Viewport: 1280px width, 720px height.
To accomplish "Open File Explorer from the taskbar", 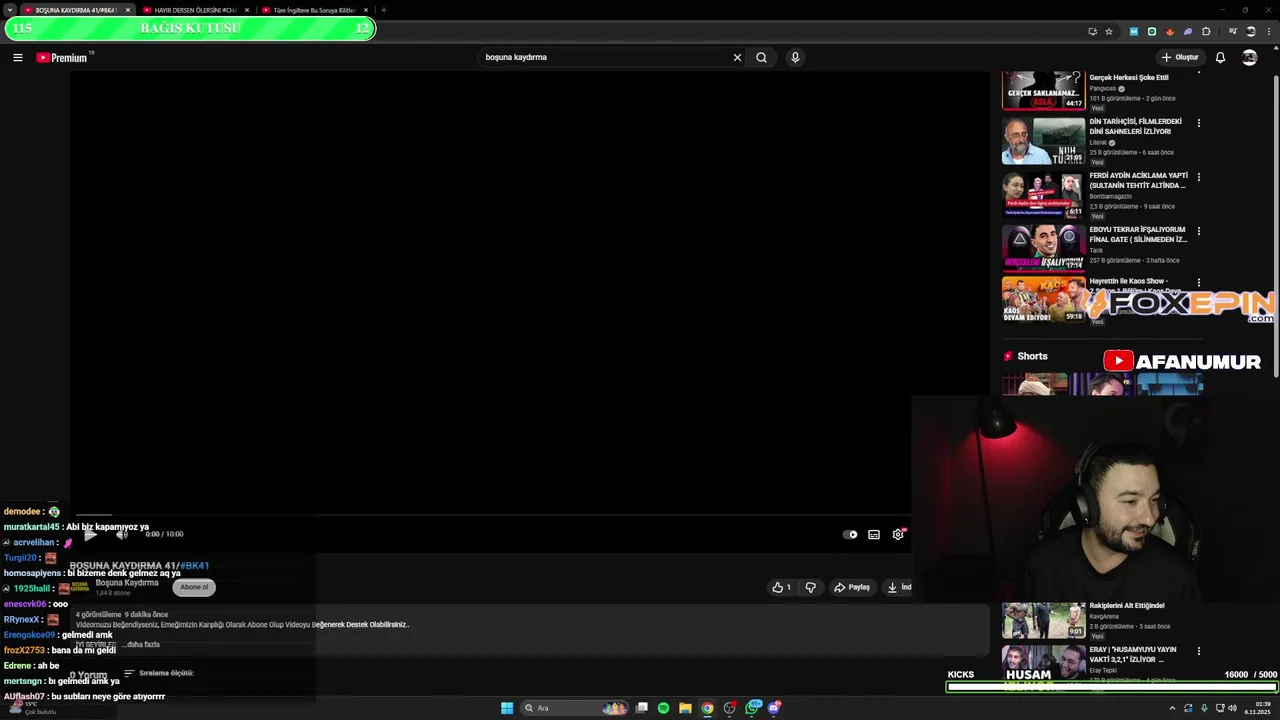I will (x=685, y=708).
